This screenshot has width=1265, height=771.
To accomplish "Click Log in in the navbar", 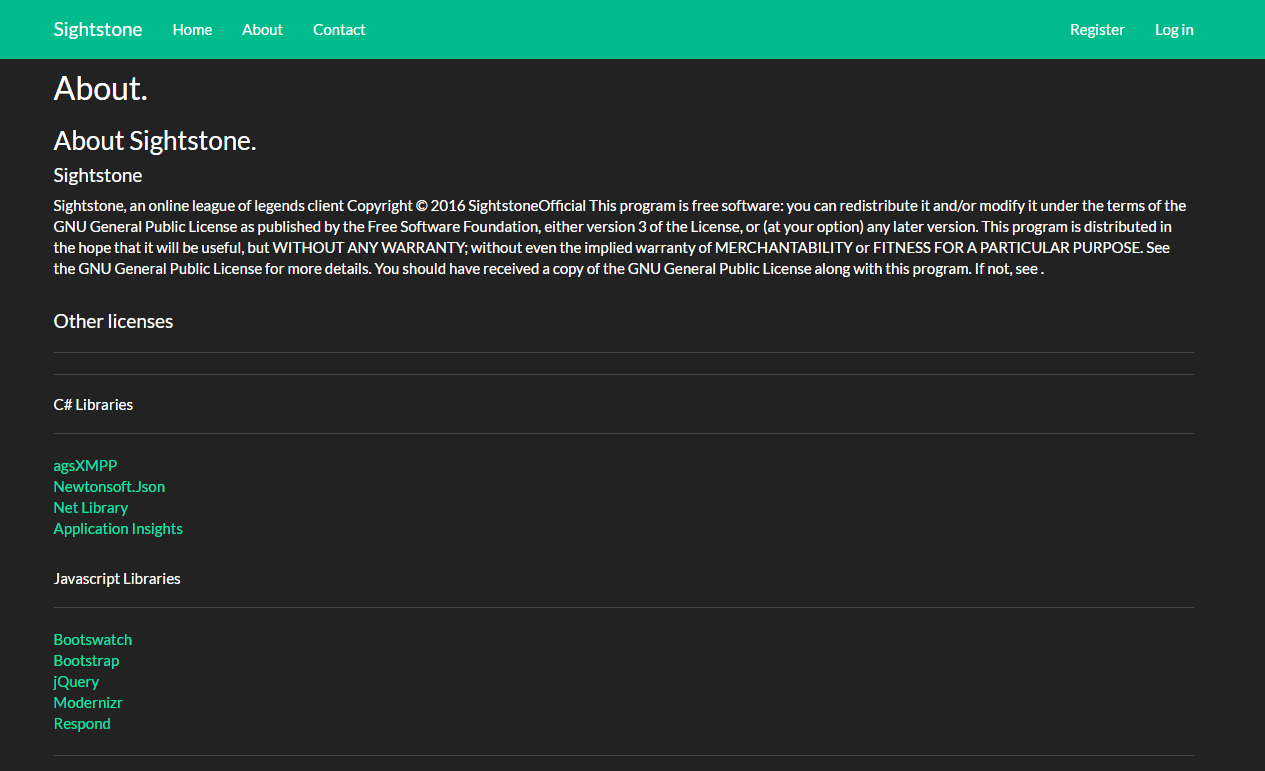I will (x=1174, y=29).
